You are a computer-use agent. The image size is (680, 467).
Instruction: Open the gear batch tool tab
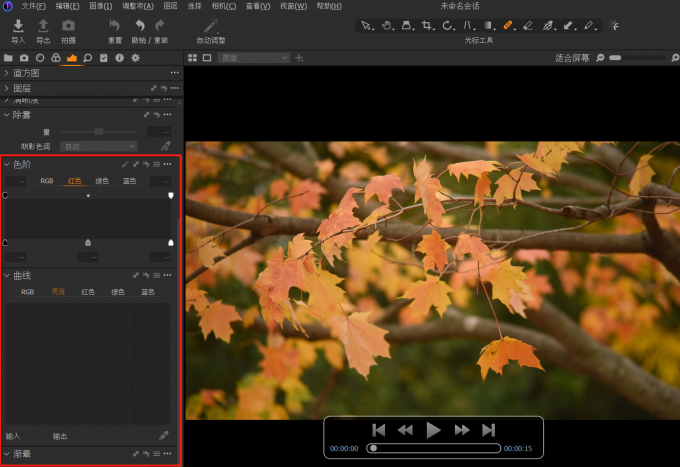135,58
